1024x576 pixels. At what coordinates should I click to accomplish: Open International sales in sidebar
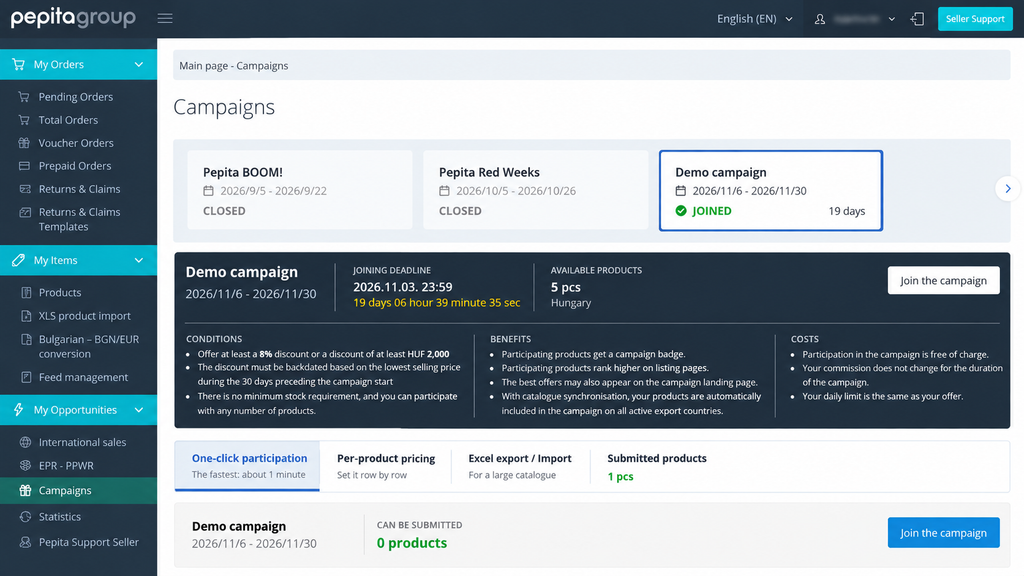[x=82, y=442]
